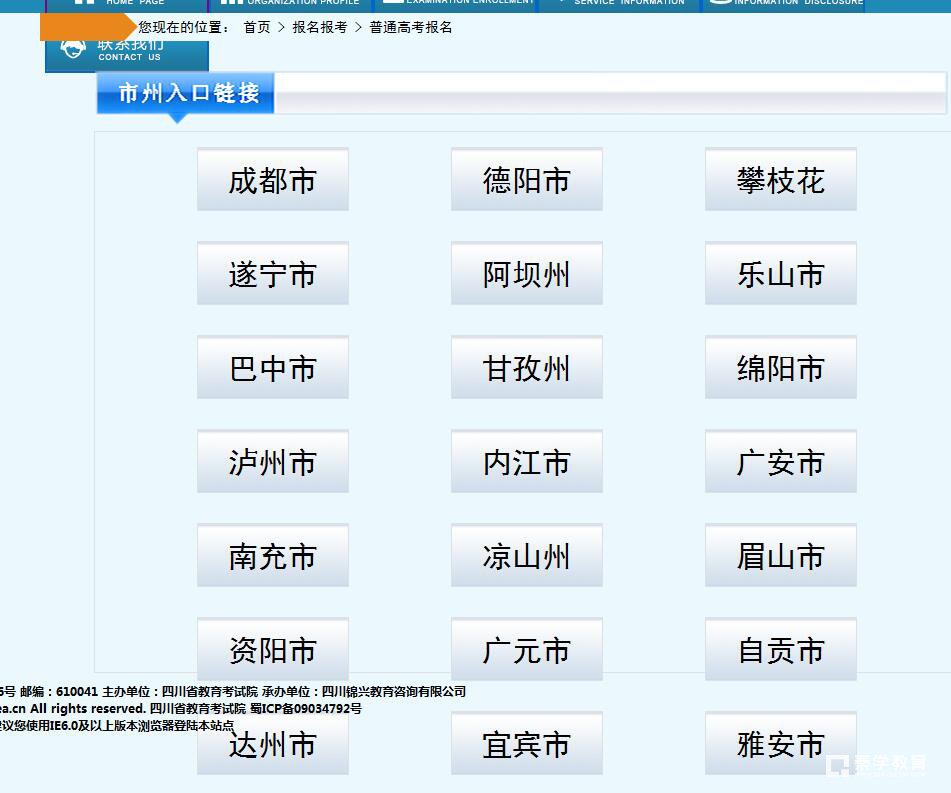Viewport: 951px width, 793px height.
Task: Open the 雅安市 city button
Action: pos(781,744)
